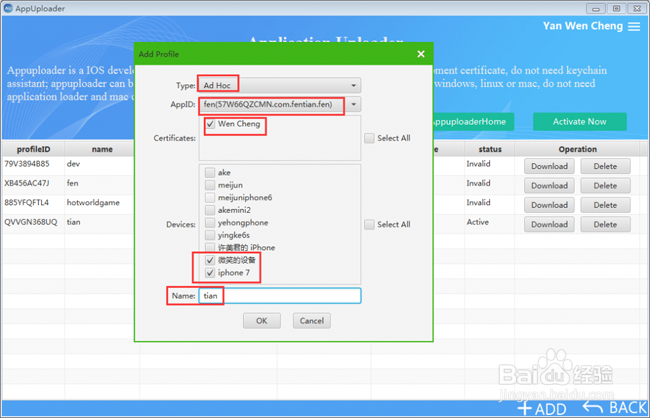
Task: Delete the fen profile
Action: pyautogui.click(x=605, y=186)
